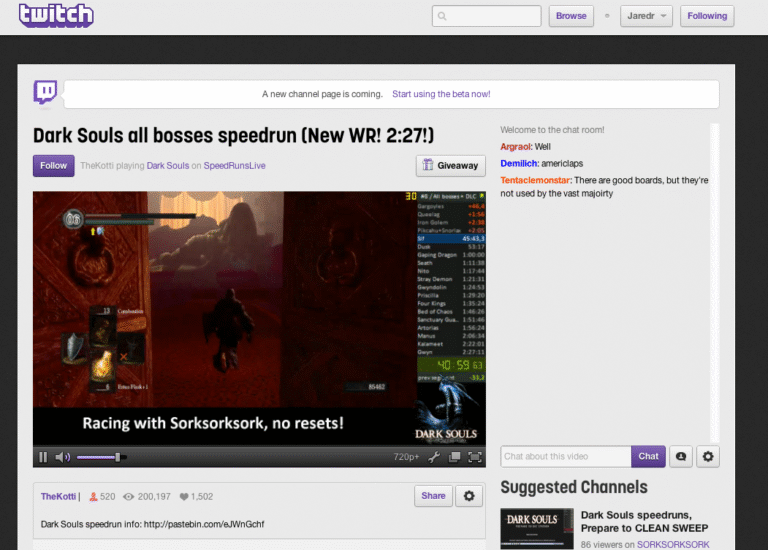This screenshot has height=550, width=768.
Task: Click the stream title heading
Action: pos(234,136)
